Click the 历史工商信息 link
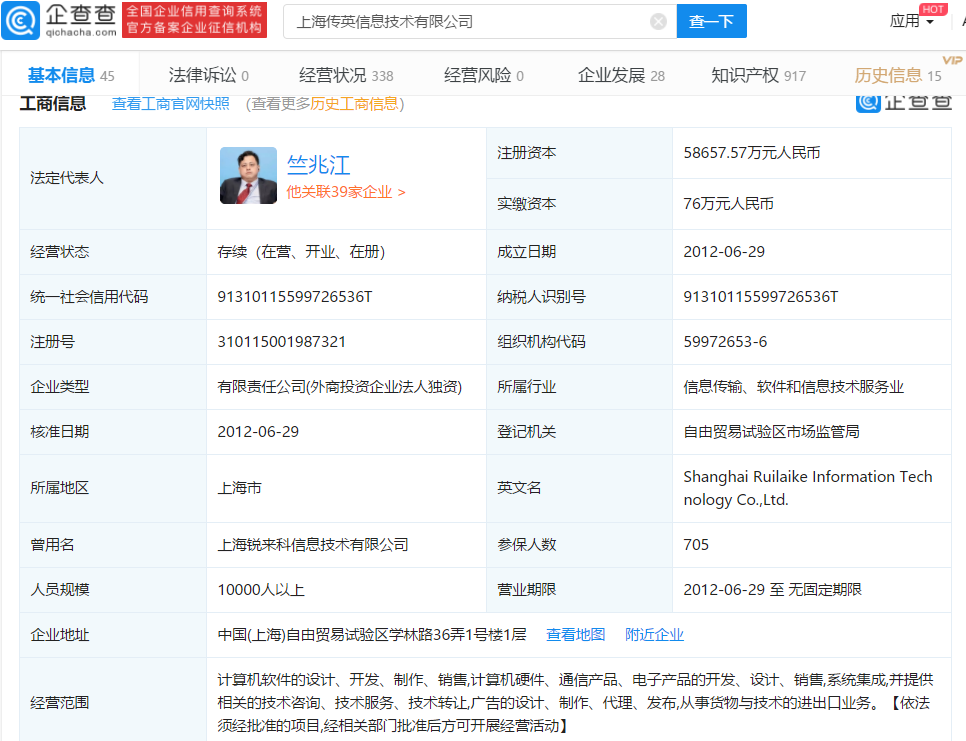Viewport: 966px width, 741px height. coord(353,103)
